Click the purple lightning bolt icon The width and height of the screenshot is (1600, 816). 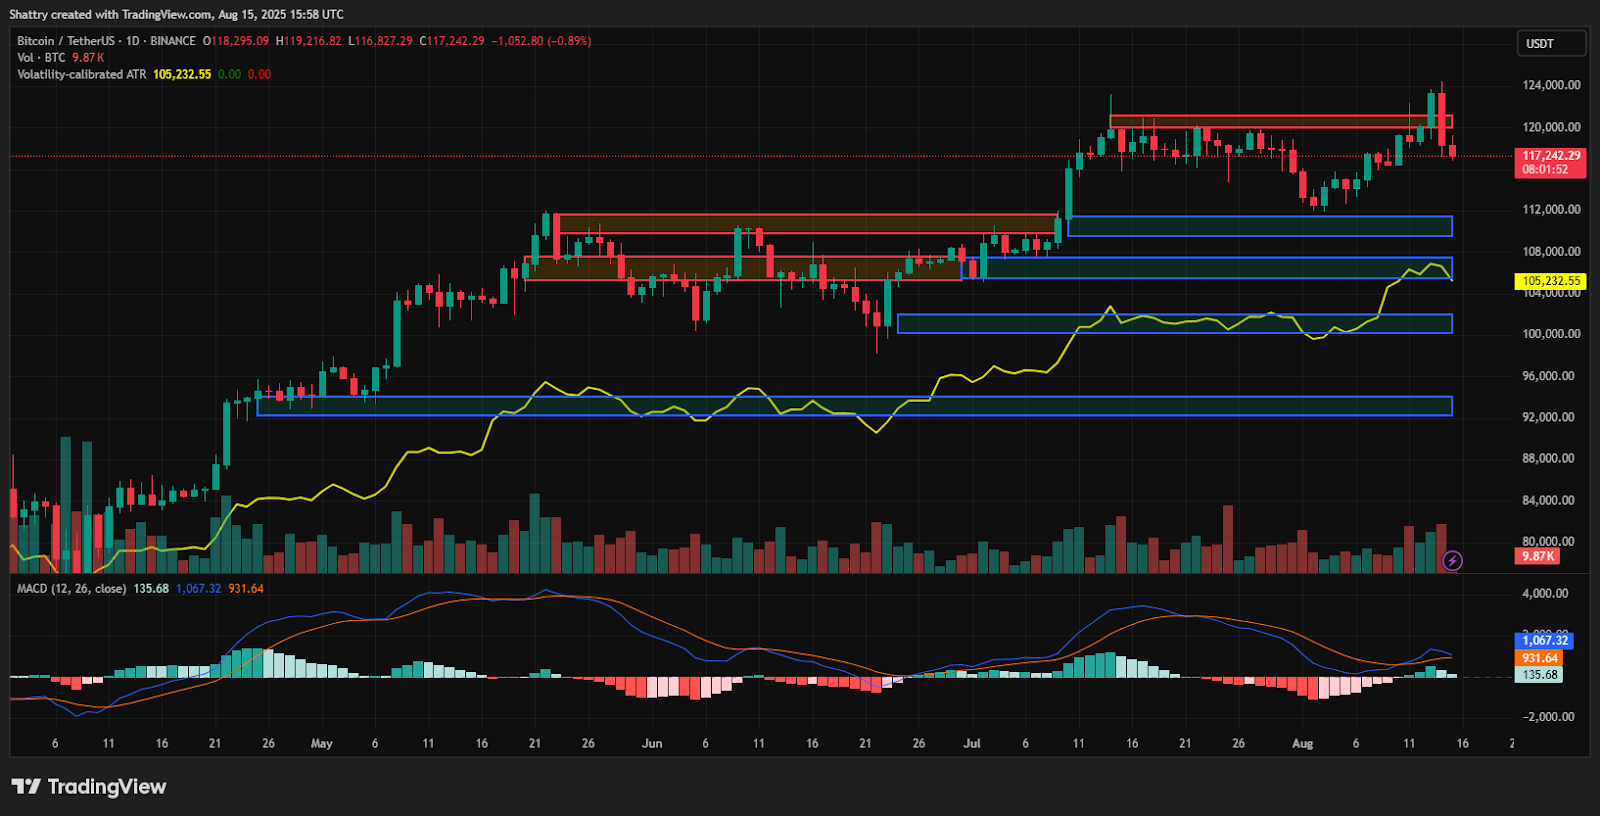1452,561
